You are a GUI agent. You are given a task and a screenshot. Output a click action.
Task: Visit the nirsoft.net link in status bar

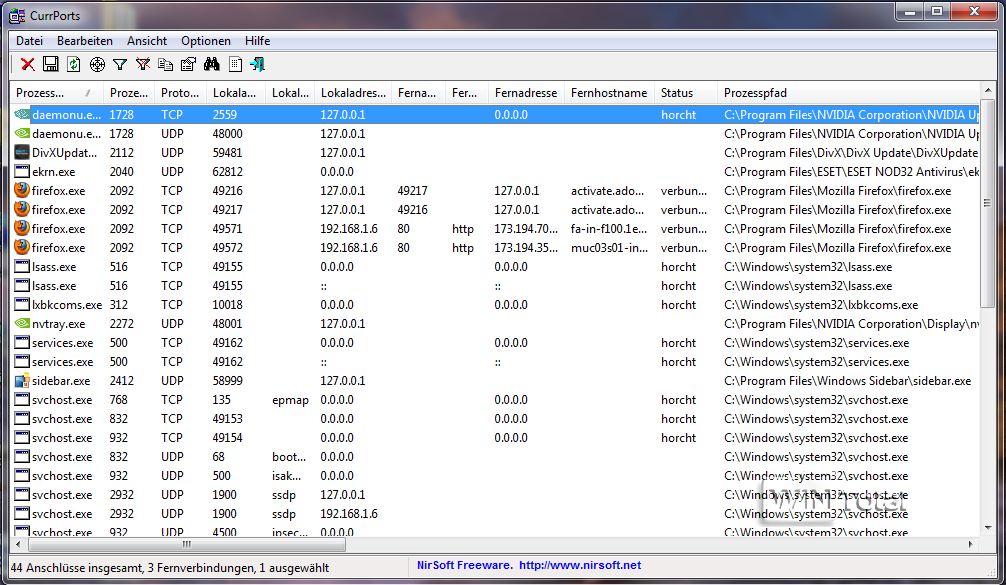pyautogui.click(x=580, y=566)
